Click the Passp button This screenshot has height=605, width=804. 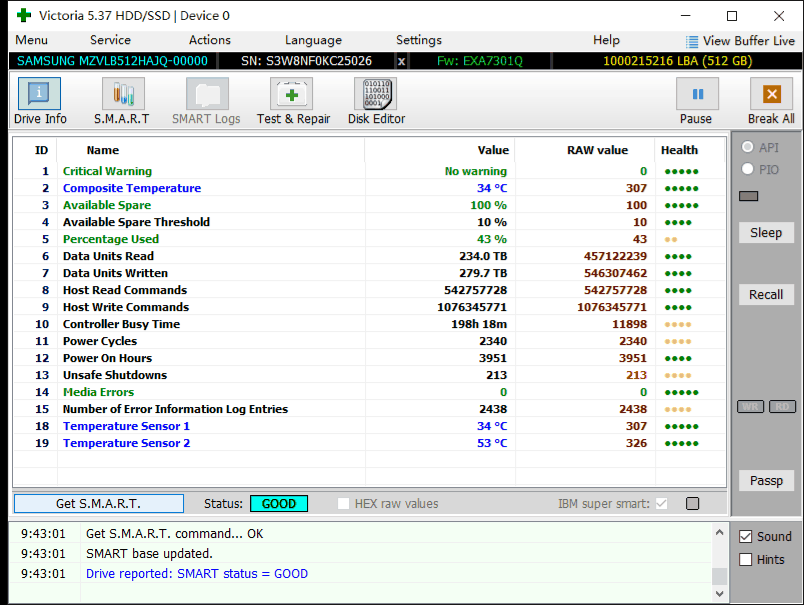[x=766, y=480]
